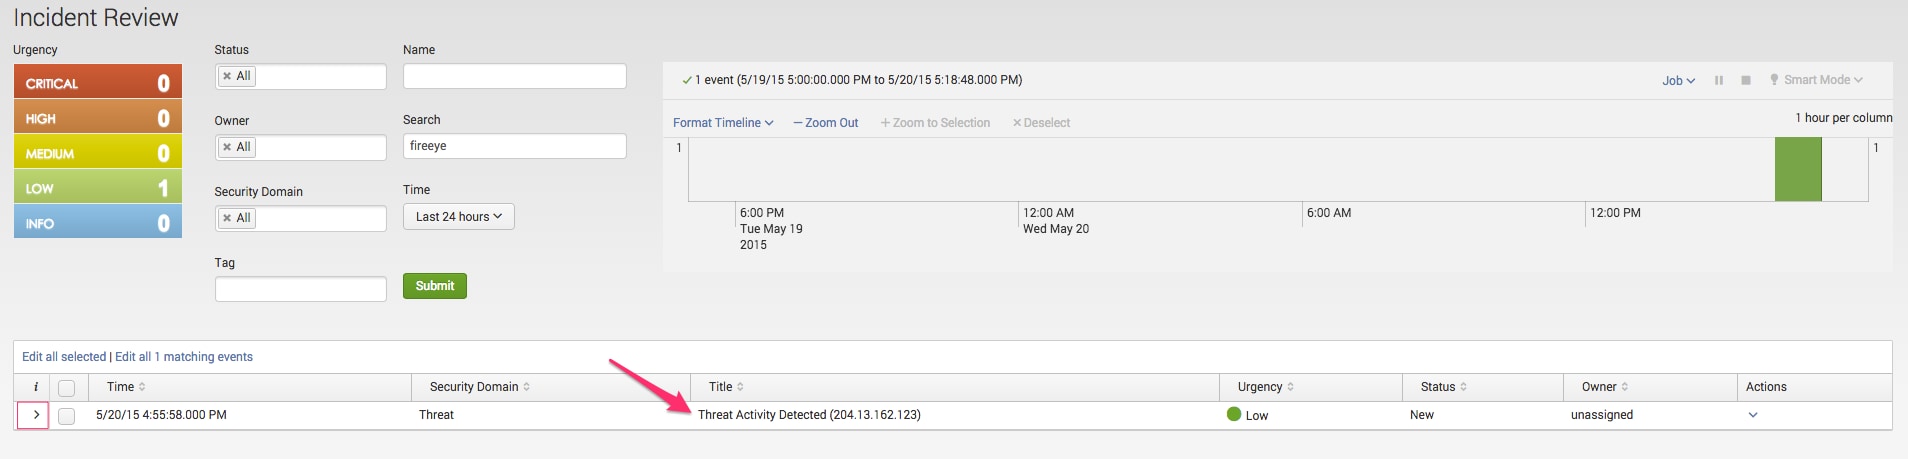Click the unassigned owner cell
This screenshot has width=1908, height=459.
coord(1602,415)
